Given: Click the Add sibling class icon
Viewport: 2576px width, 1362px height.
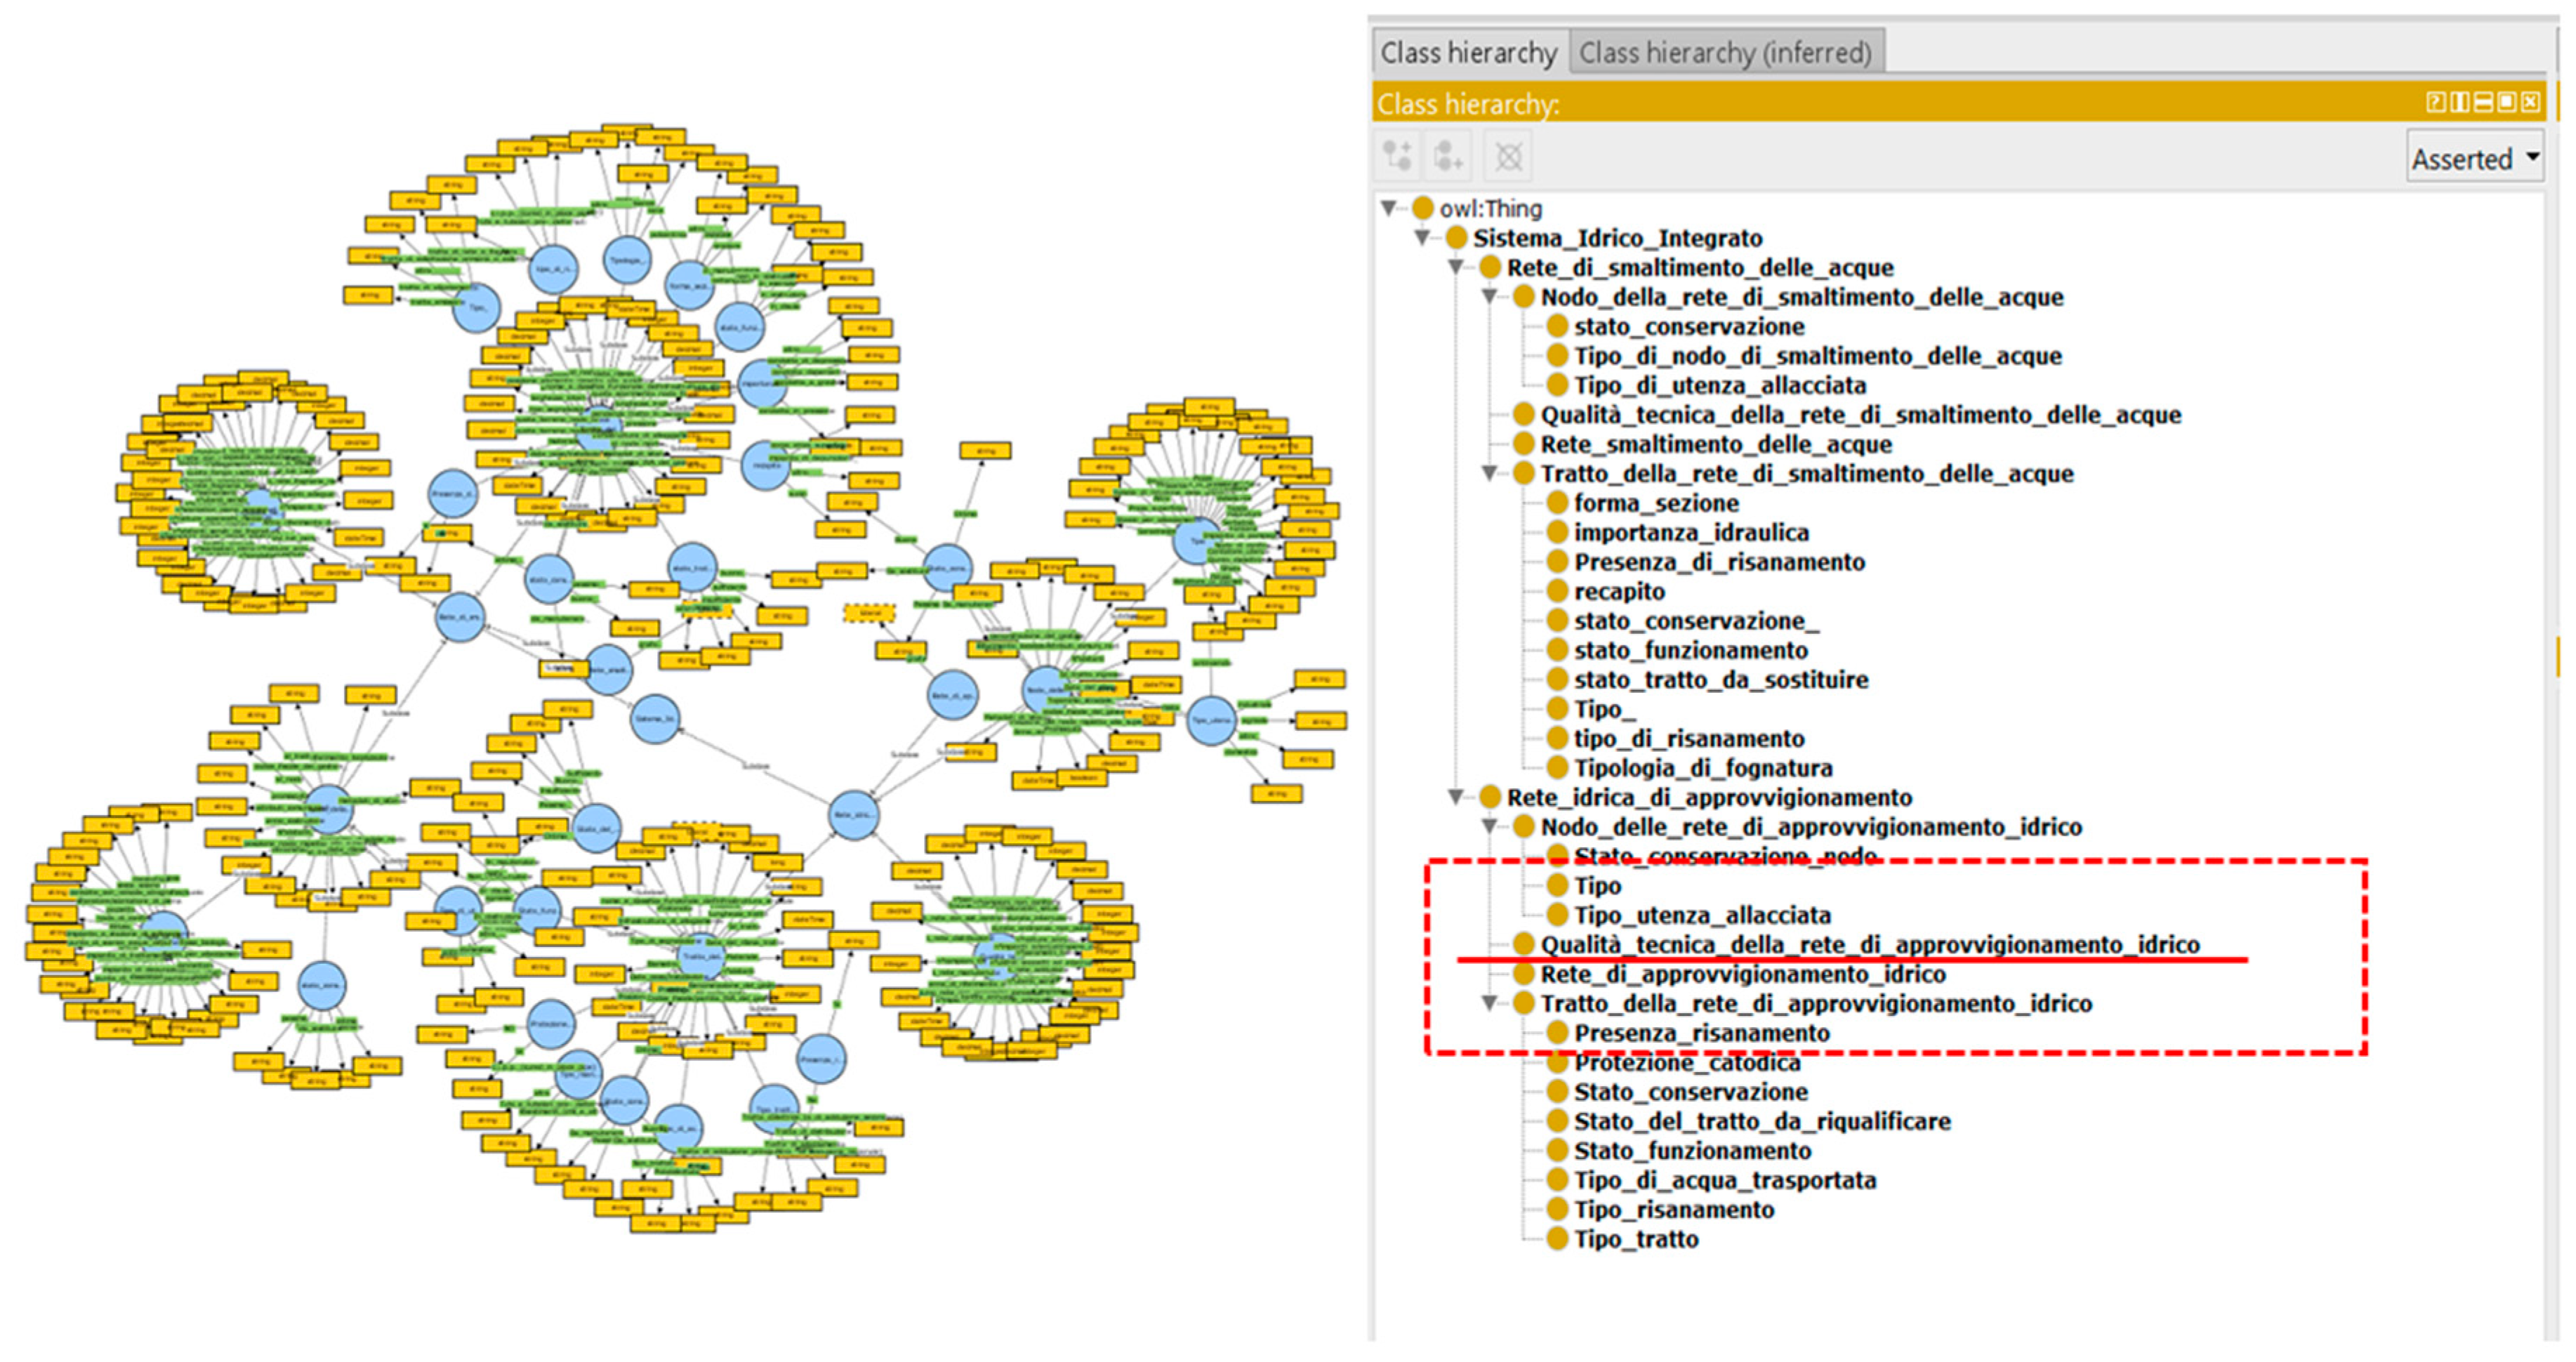Looking at the screenshot, I should 1448,156.
